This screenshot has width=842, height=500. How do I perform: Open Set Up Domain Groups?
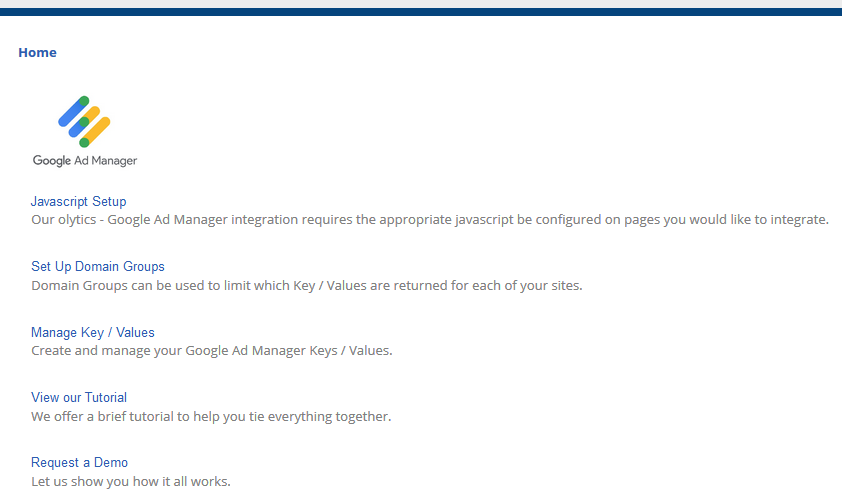[x=97, y=267]
